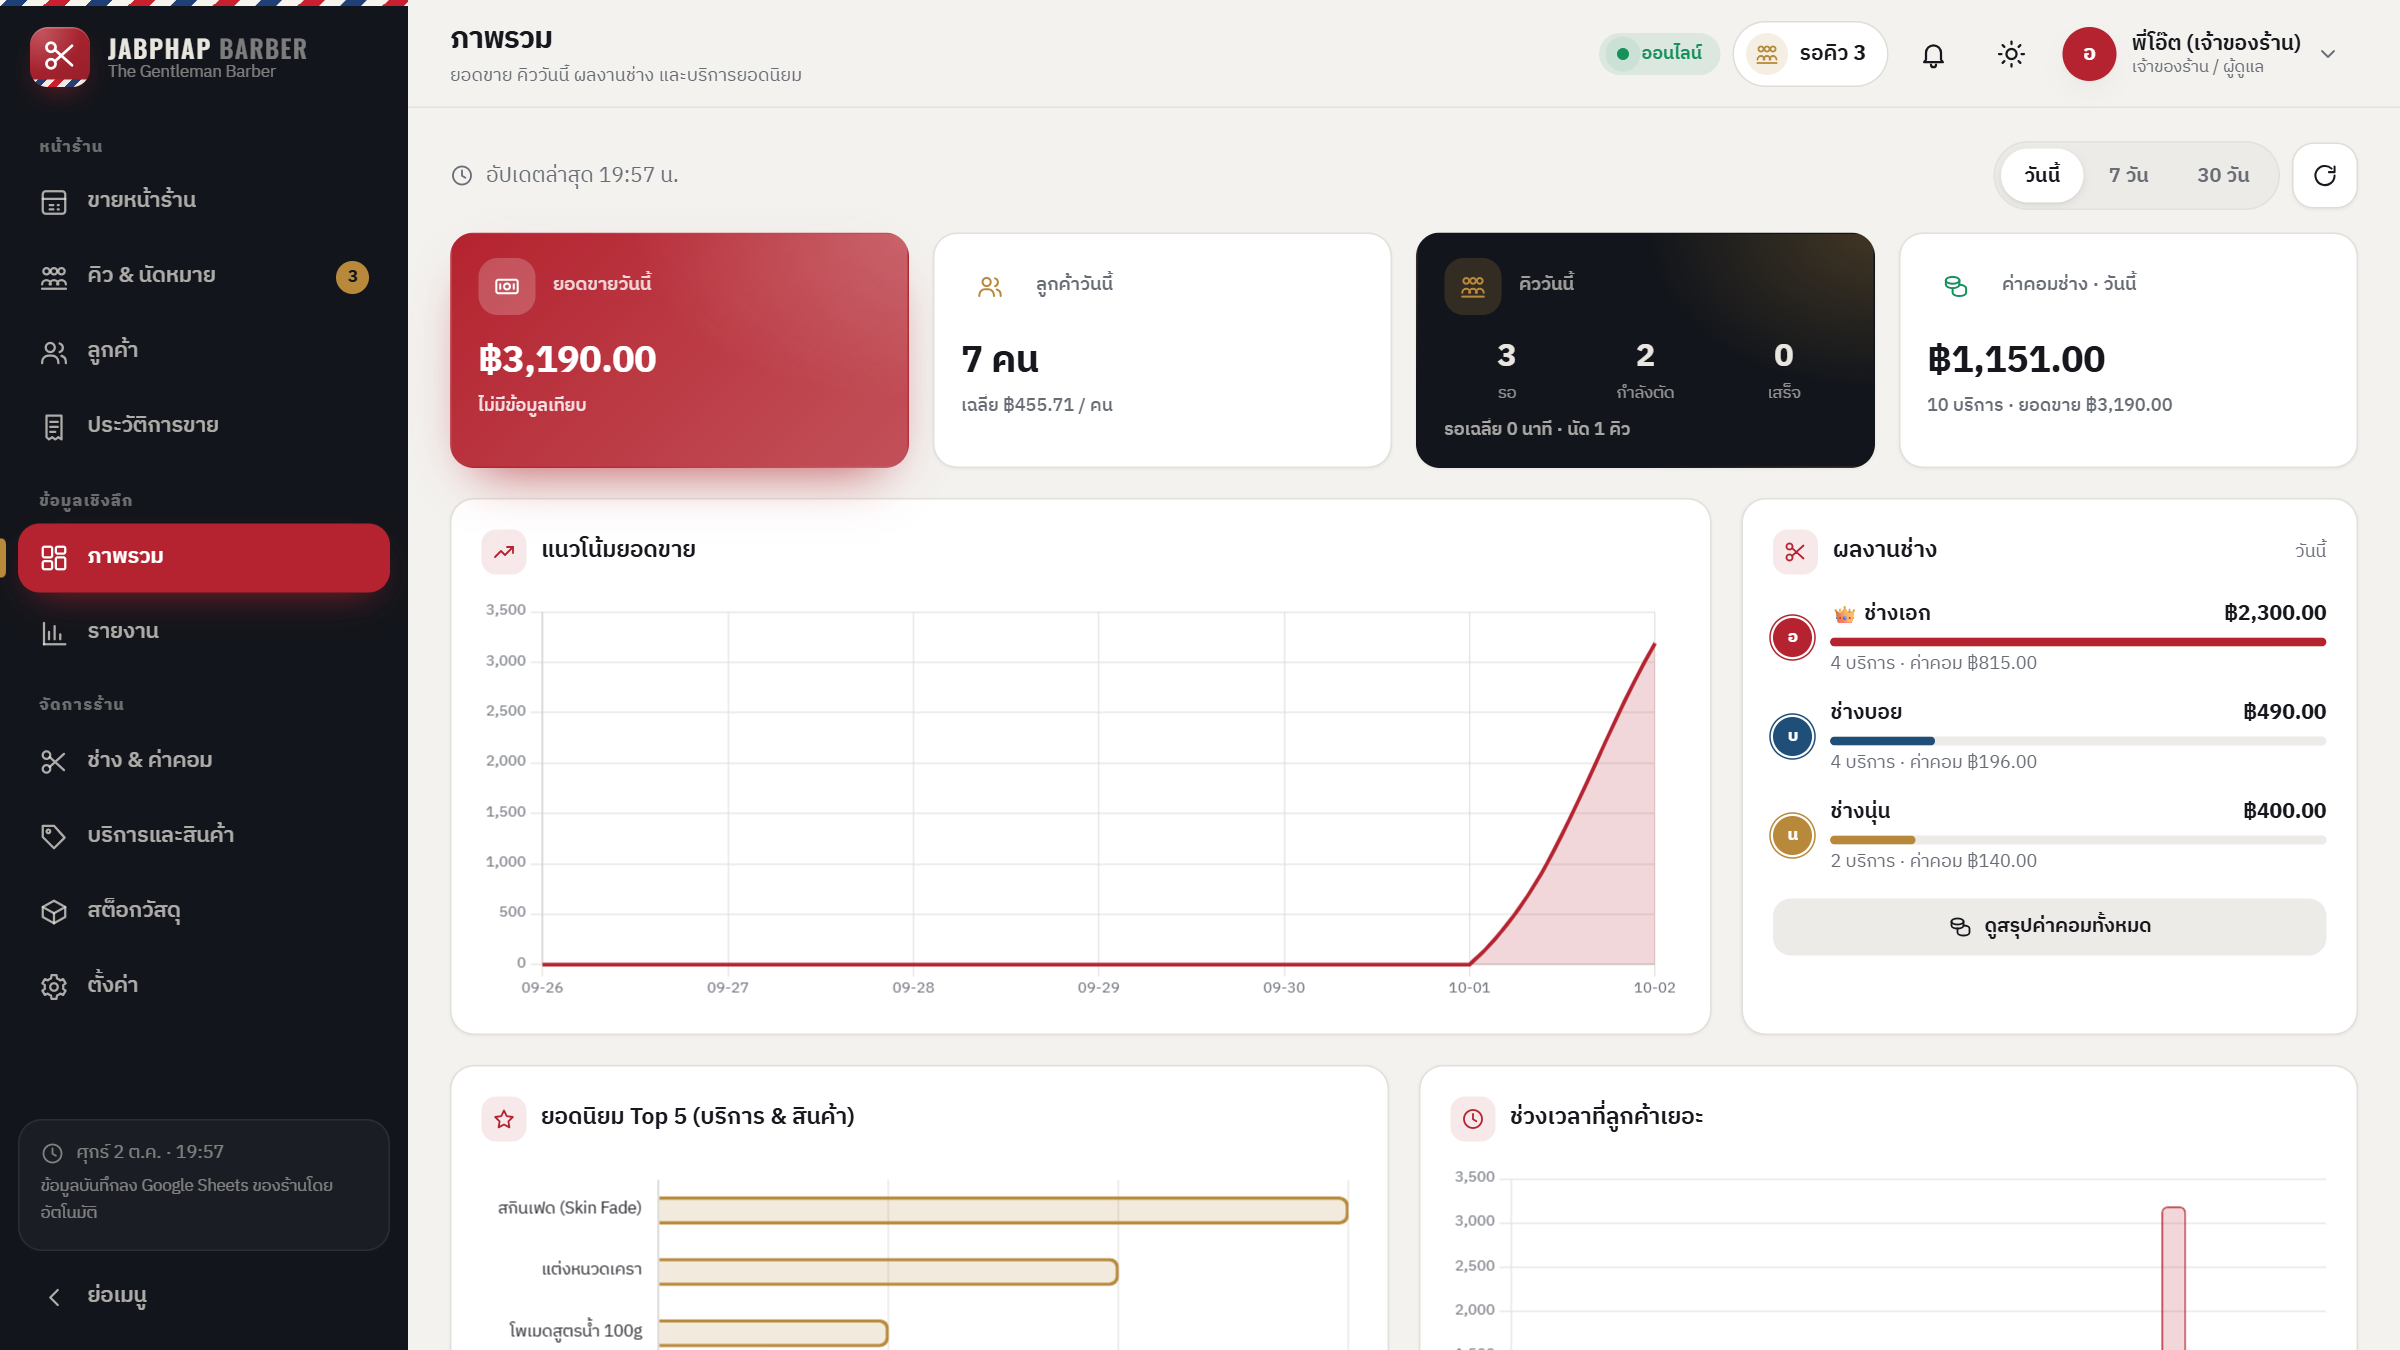Click the ยอดขายวันนี้ ฿3,190.00 card
The image size is (2400, 1350).
tap(679, 350)
